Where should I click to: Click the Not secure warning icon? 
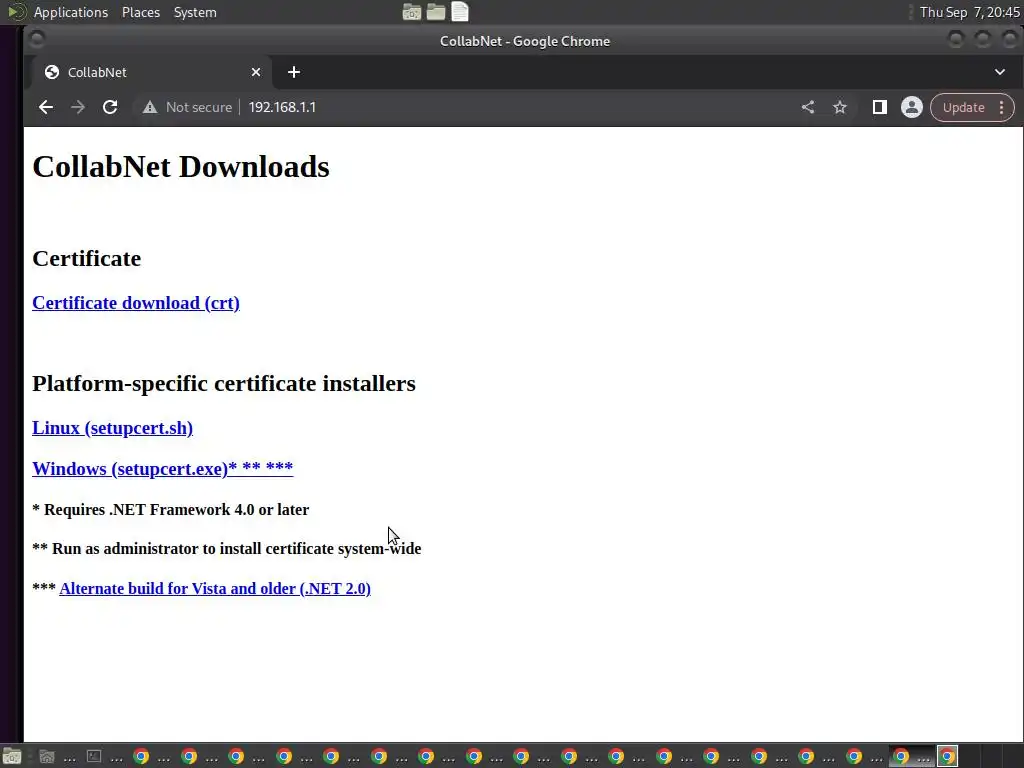tap(150, 107)
